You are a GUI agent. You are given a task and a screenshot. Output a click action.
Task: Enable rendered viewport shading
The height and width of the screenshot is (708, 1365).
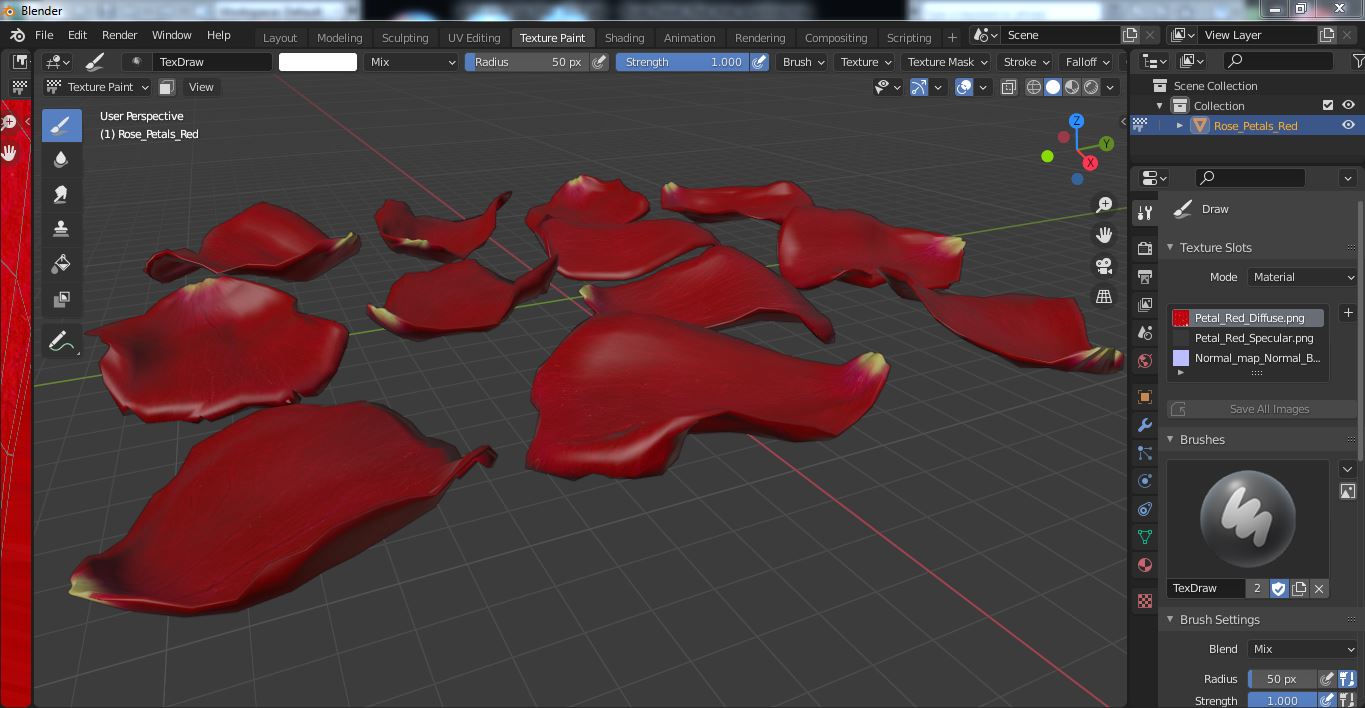1091,87
